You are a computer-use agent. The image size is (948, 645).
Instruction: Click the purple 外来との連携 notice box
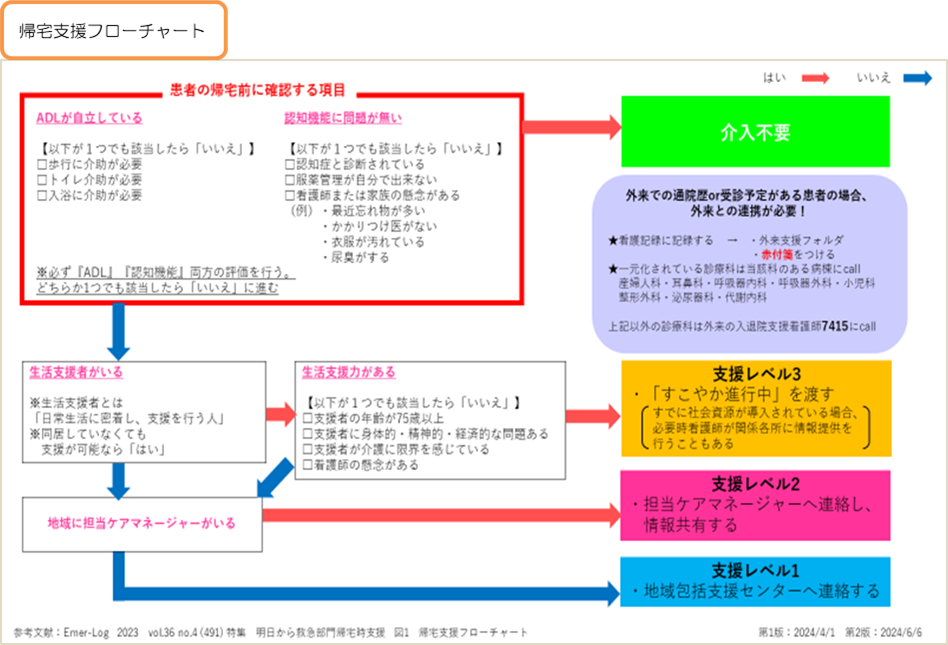[x=749, y=264]
